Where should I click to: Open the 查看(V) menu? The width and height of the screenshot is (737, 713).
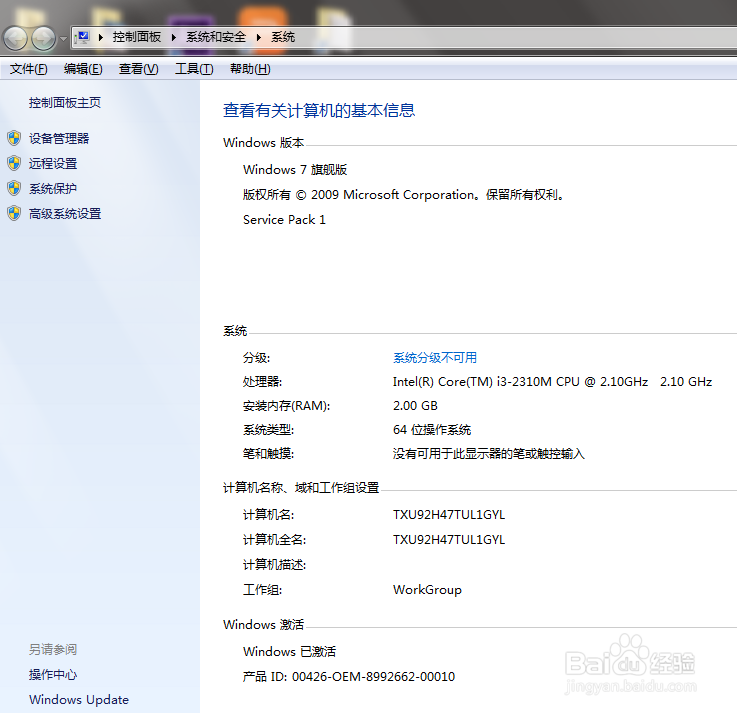point(139,69)
